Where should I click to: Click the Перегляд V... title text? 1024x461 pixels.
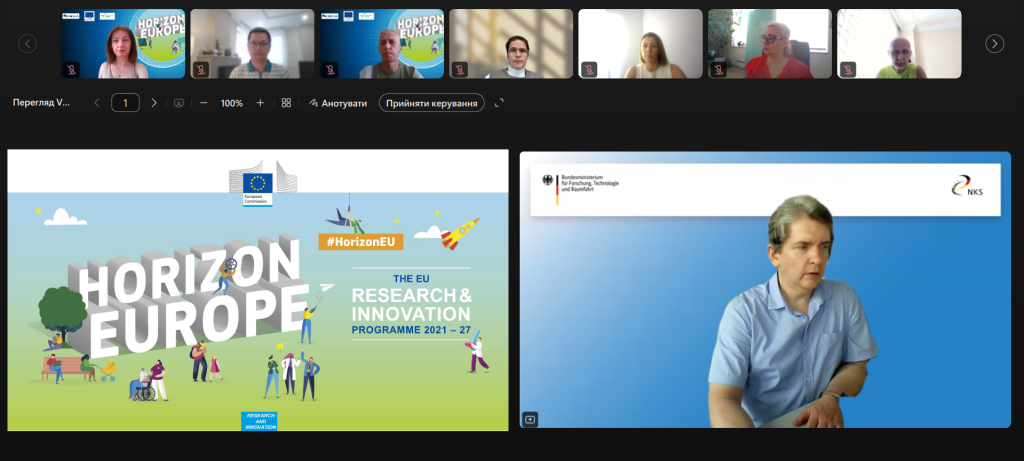pyautogui.click(x=41, y=103)
